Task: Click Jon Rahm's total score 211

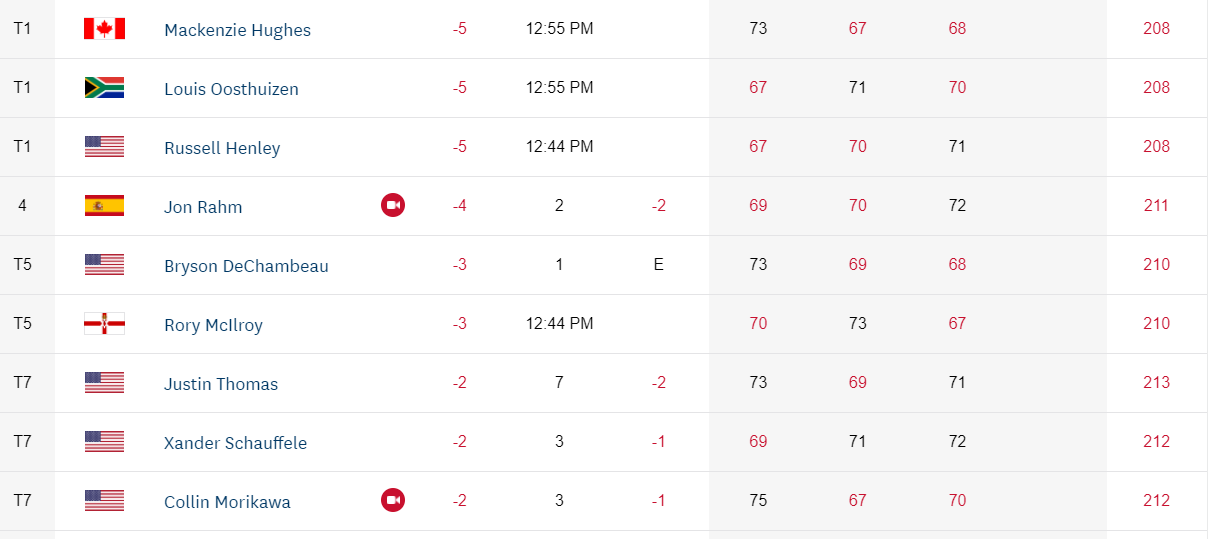Action: 1156,206
